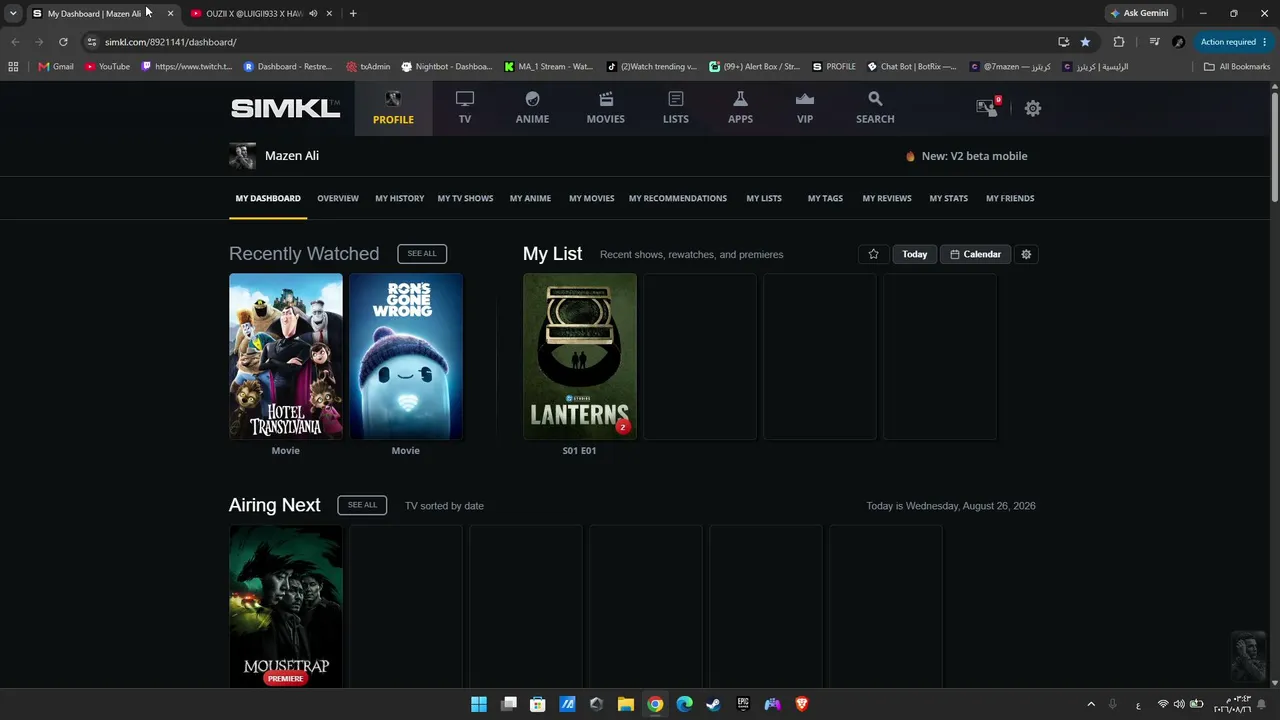Open a new browser tab
1280x720 pixels.
coord(353,14)
